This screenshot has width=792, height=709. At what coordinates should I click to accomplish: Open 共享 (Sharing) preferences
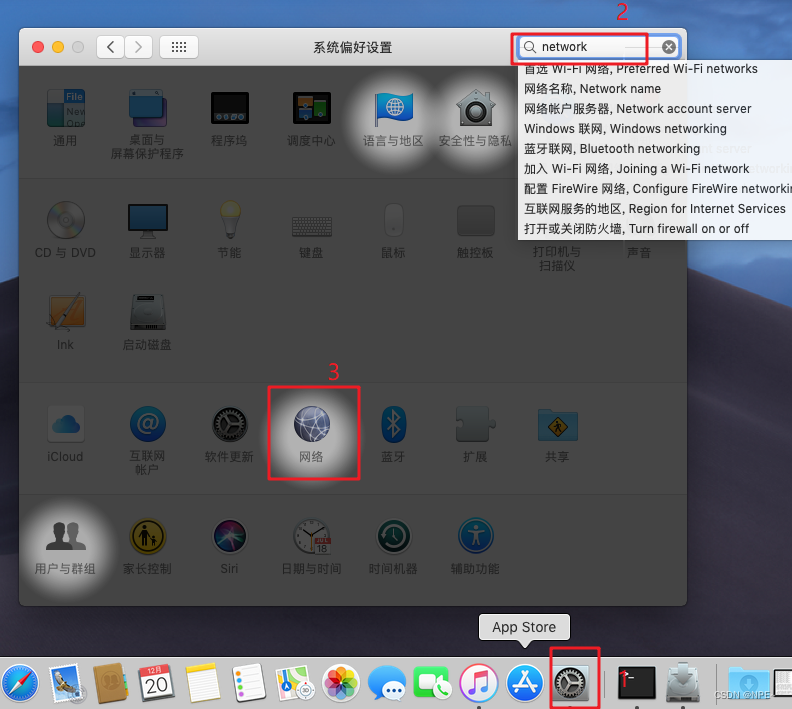click(x=558, y=435)
